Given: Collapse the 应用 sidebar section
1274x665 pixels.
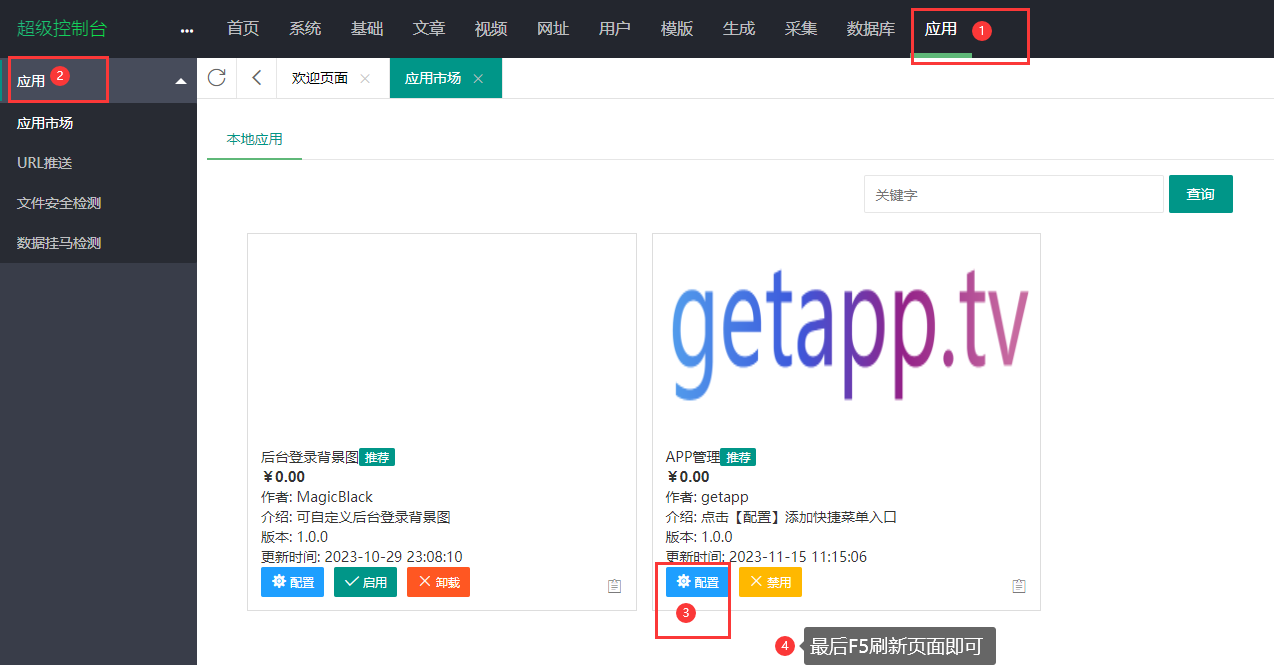Looking at the screenshot, I should (x=181, y=81).
